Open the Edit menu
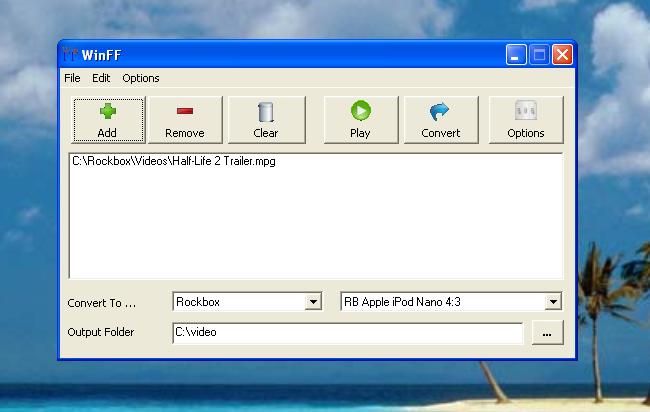Viewport: 650px width, 412px height. point(101,78)
